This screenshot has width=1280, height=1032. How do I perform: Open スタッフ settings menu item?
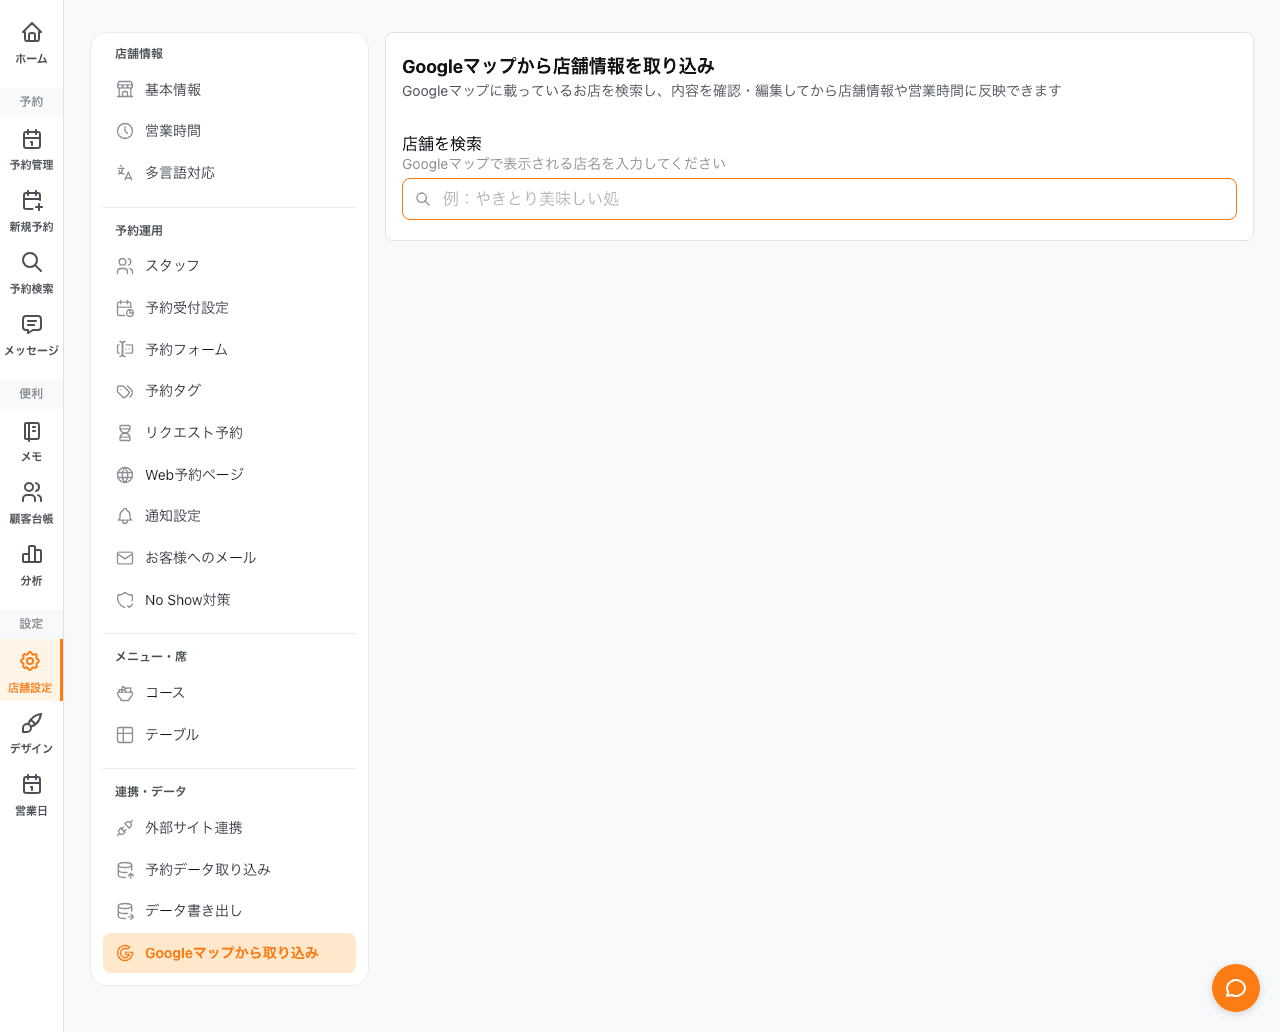(x=229, y=266)
